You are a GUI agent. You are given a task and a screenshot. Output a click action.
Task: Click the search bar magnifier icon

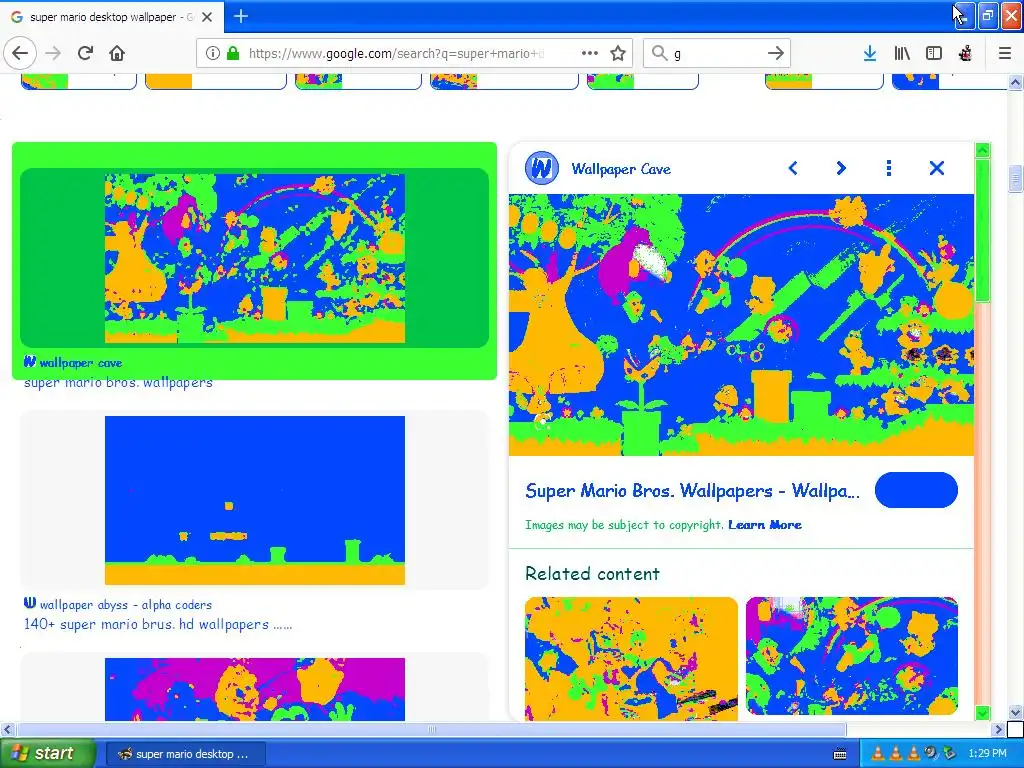click(660, 53)
